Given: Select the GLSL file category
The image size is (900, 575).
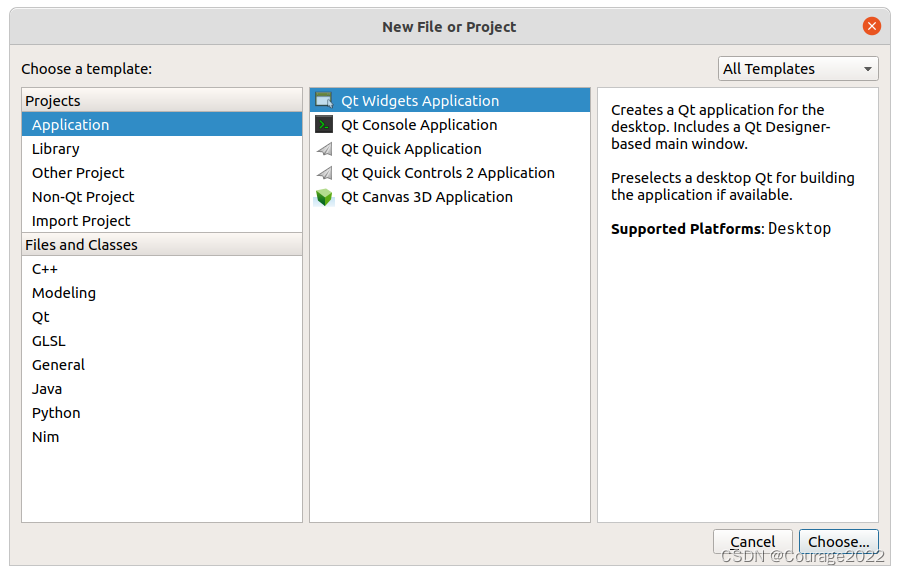Looking at the screenshot, I should coord(49,341).
